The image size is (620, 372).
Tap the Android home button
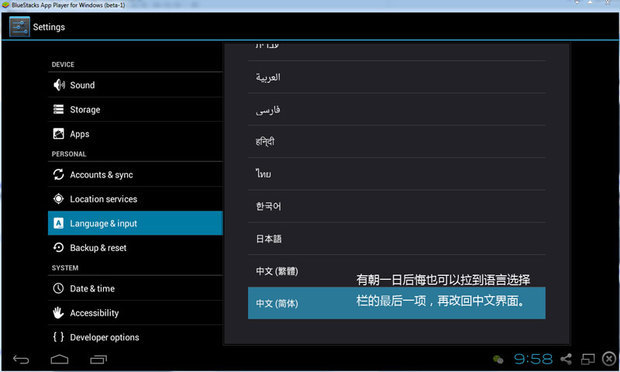coord(60,359)
